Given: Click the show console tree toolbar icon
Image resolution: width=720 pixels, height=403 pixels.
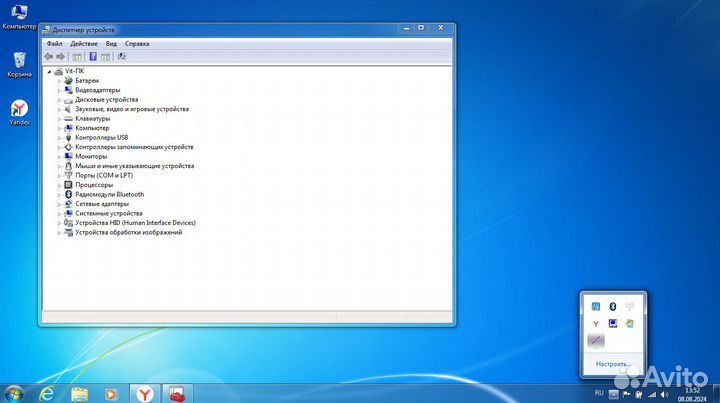Looking at the screenshot, I should [x=77, y=56].
